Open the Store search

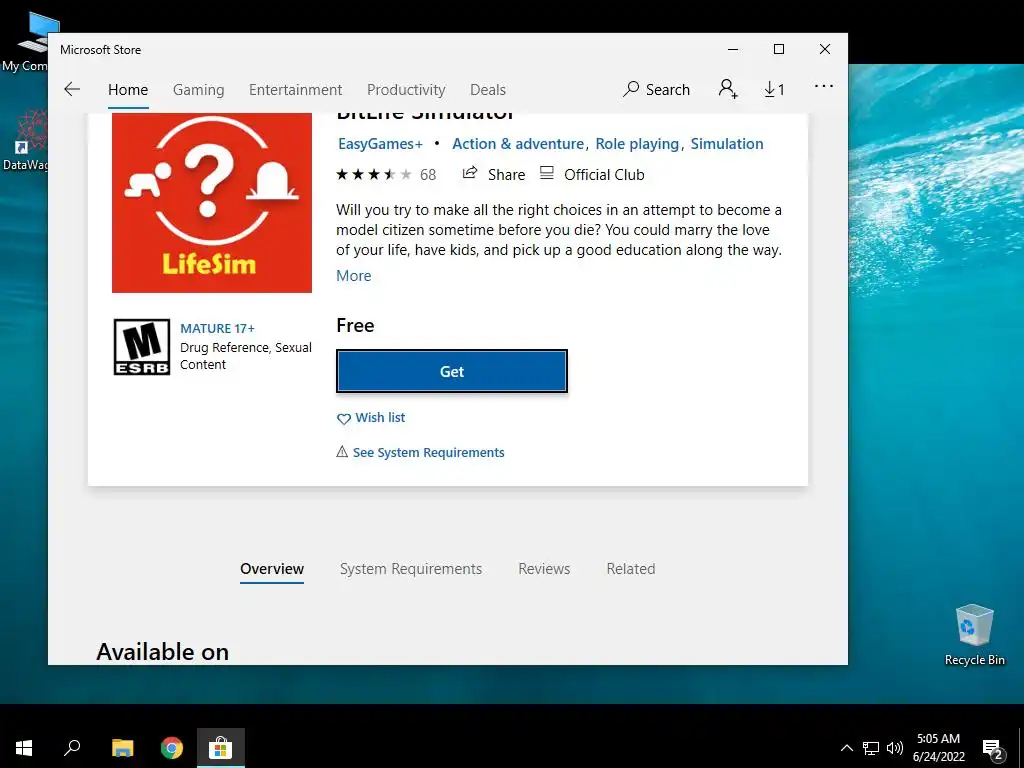tap(656, 89)
